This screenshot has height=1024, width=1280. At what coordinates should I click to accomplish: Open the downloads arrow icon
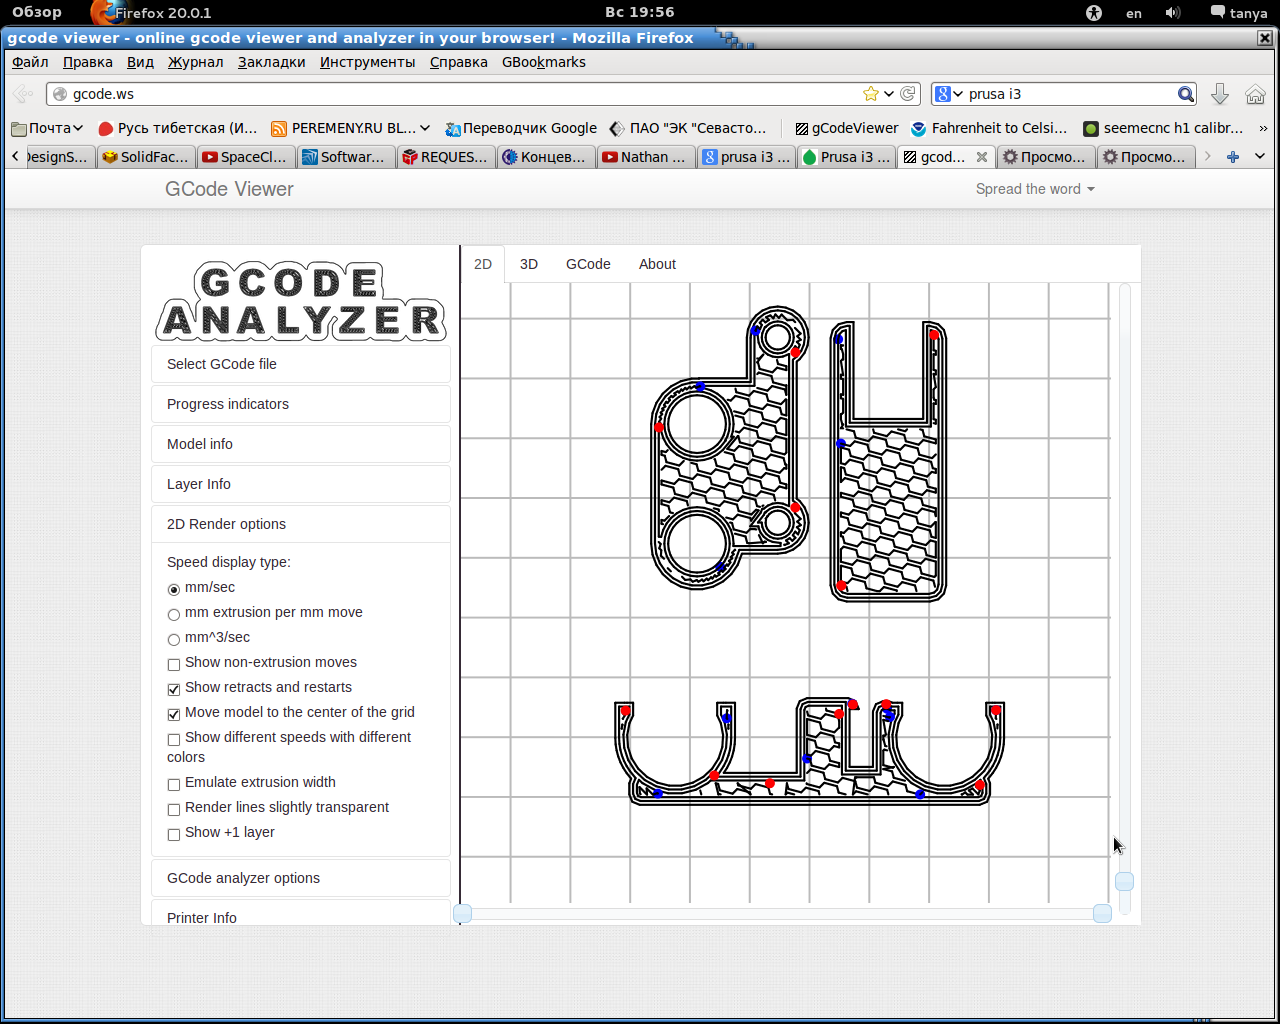(1220, 94)
